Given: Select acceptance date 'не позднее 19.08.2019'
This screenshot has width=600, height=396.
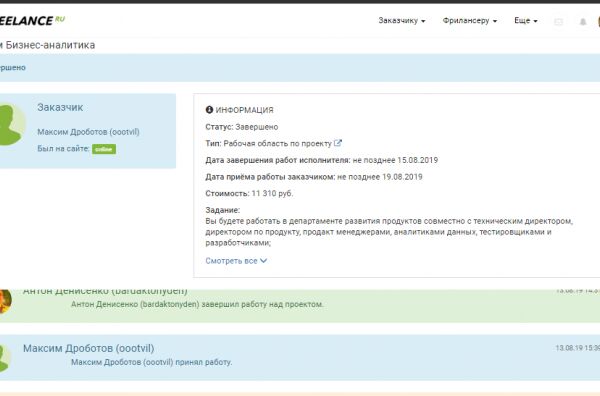Looking at the screenshot, I should coord(380,177).
